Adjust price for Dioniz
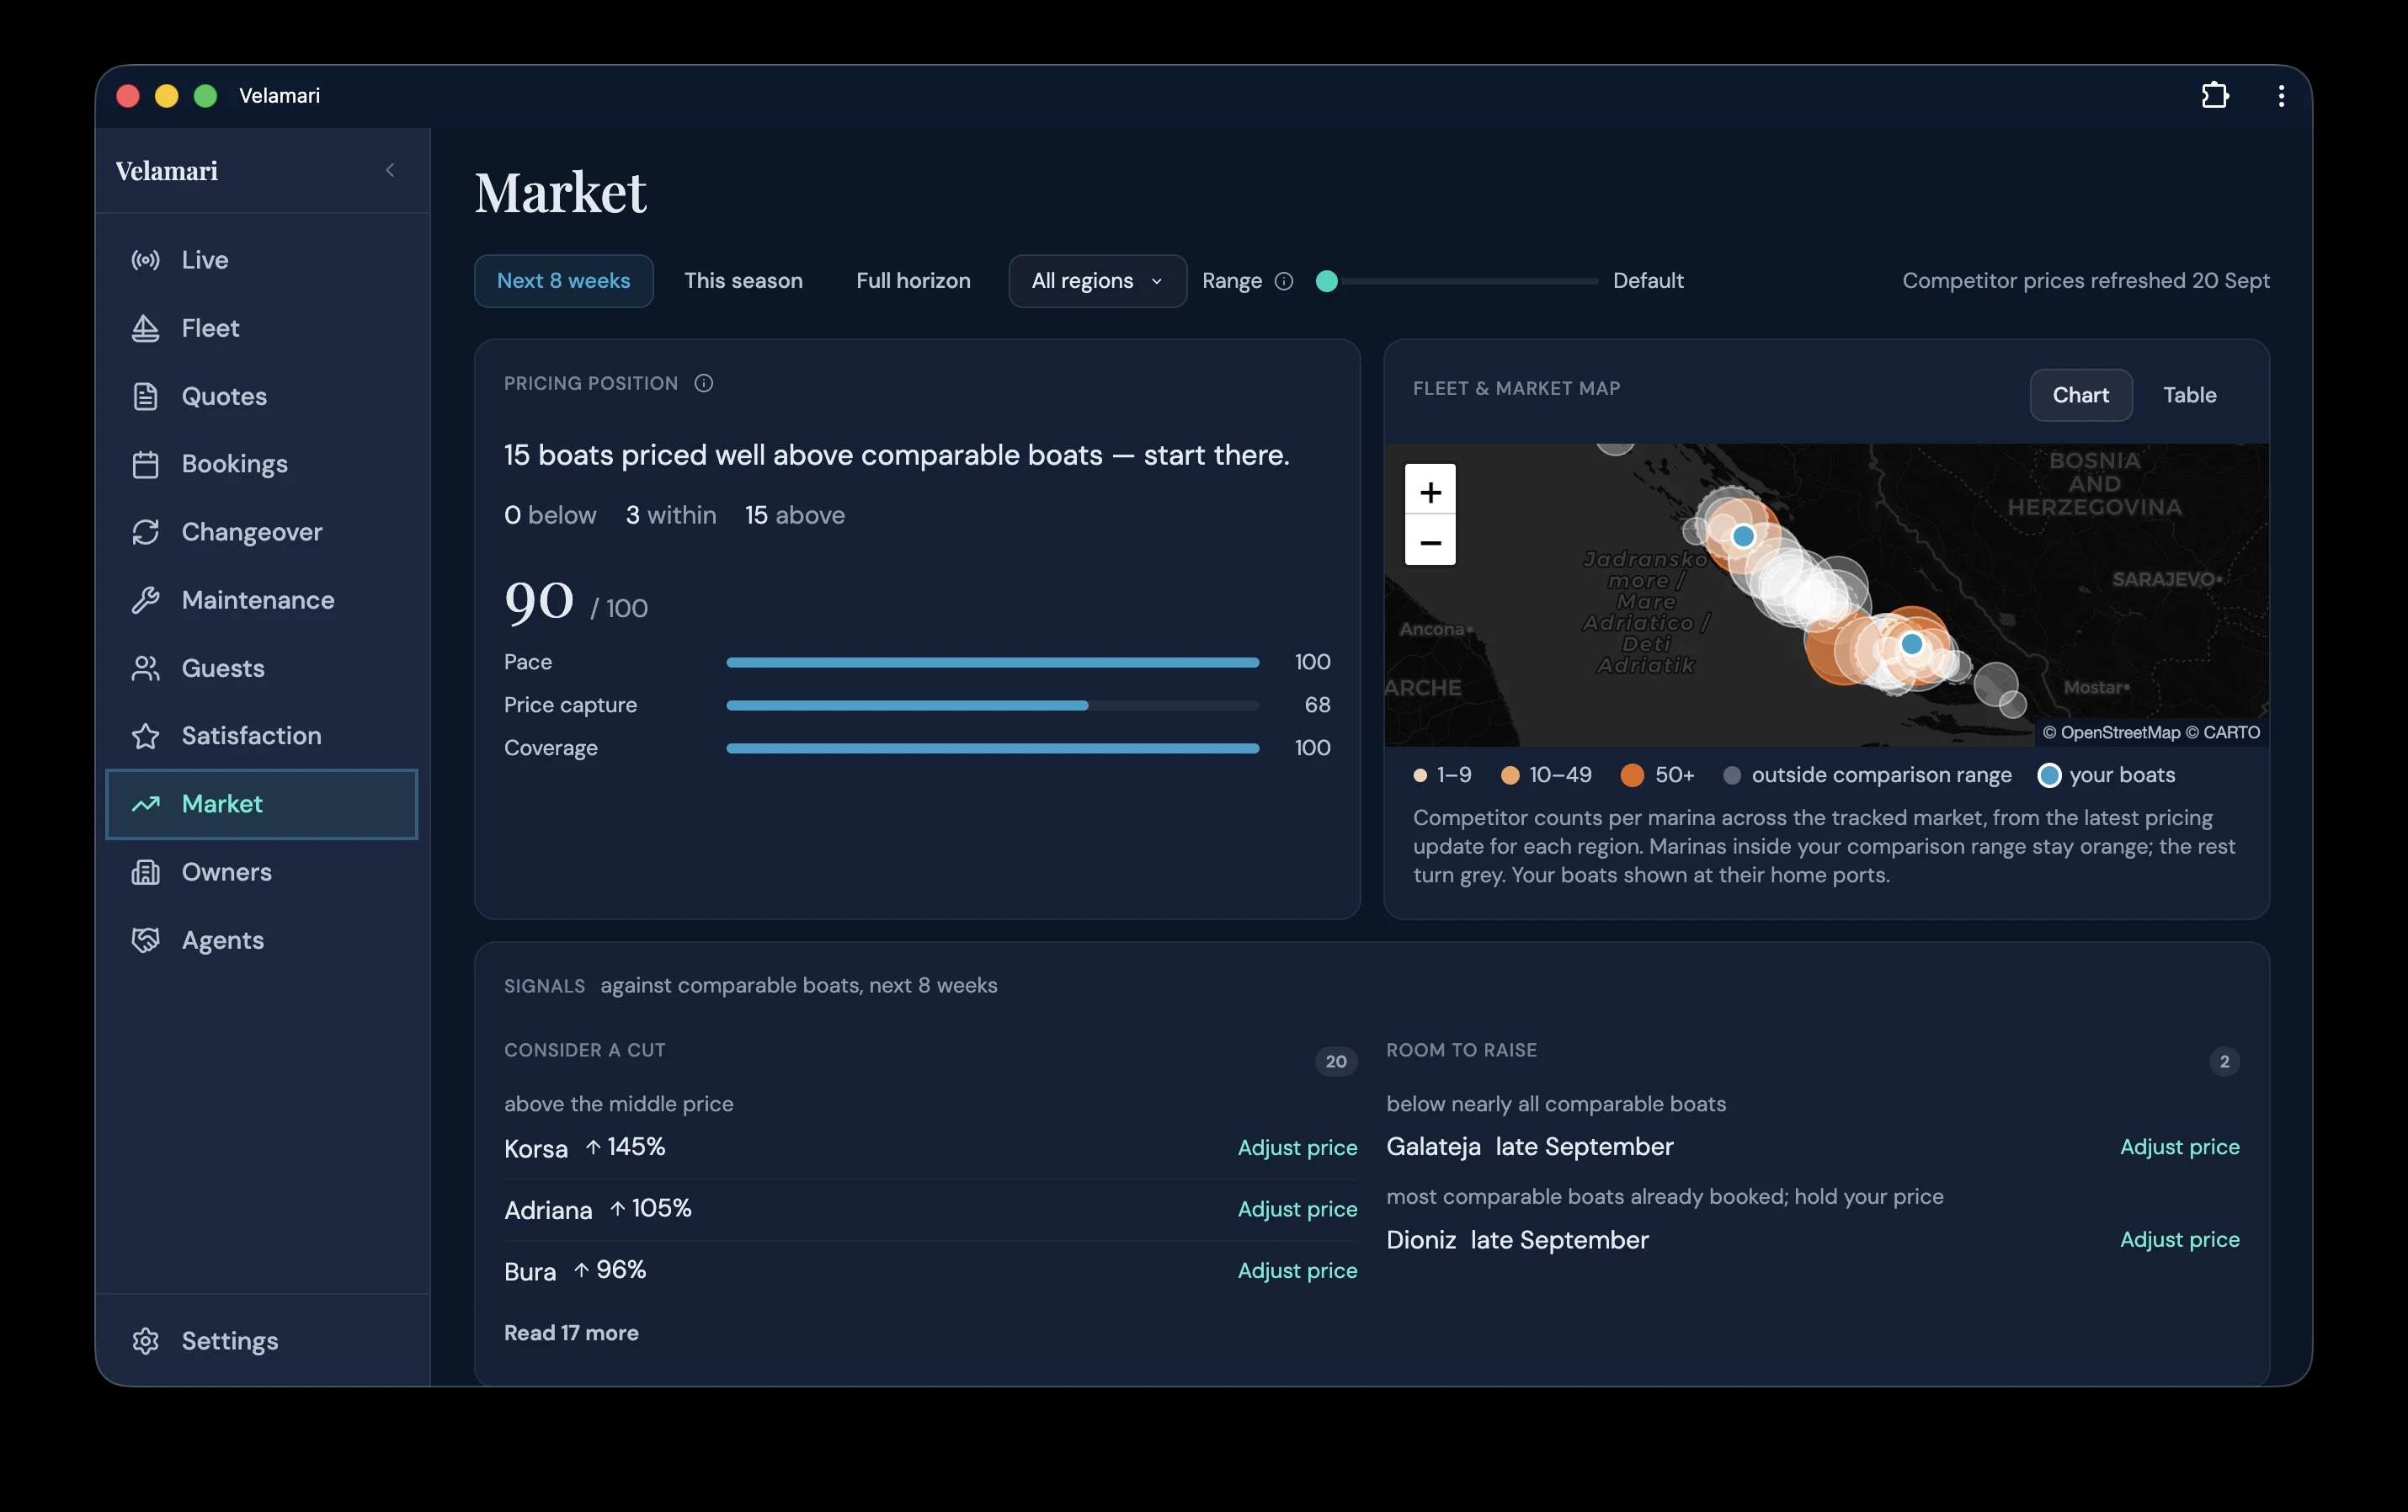 2179,1239
